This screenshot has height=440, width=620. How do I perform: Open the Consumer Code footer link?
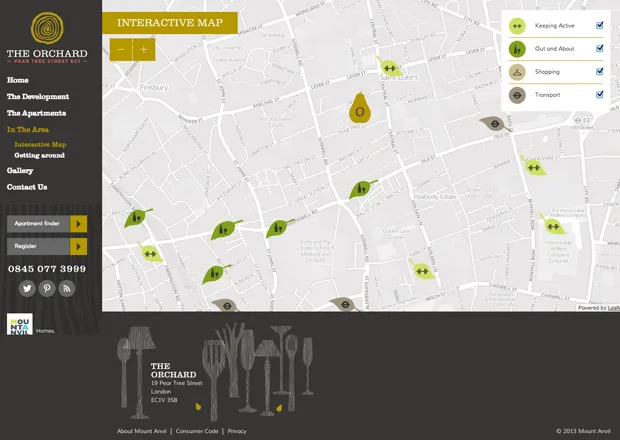197,431
